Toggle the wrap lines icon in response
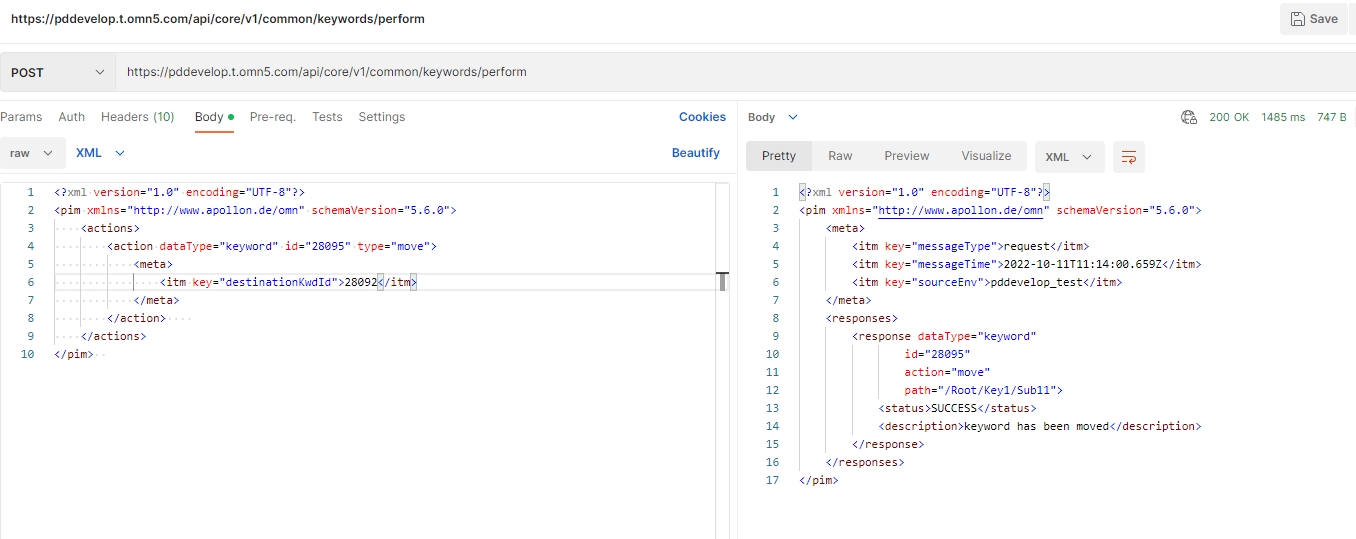The image size is (1356, 539). (1129, 157)
